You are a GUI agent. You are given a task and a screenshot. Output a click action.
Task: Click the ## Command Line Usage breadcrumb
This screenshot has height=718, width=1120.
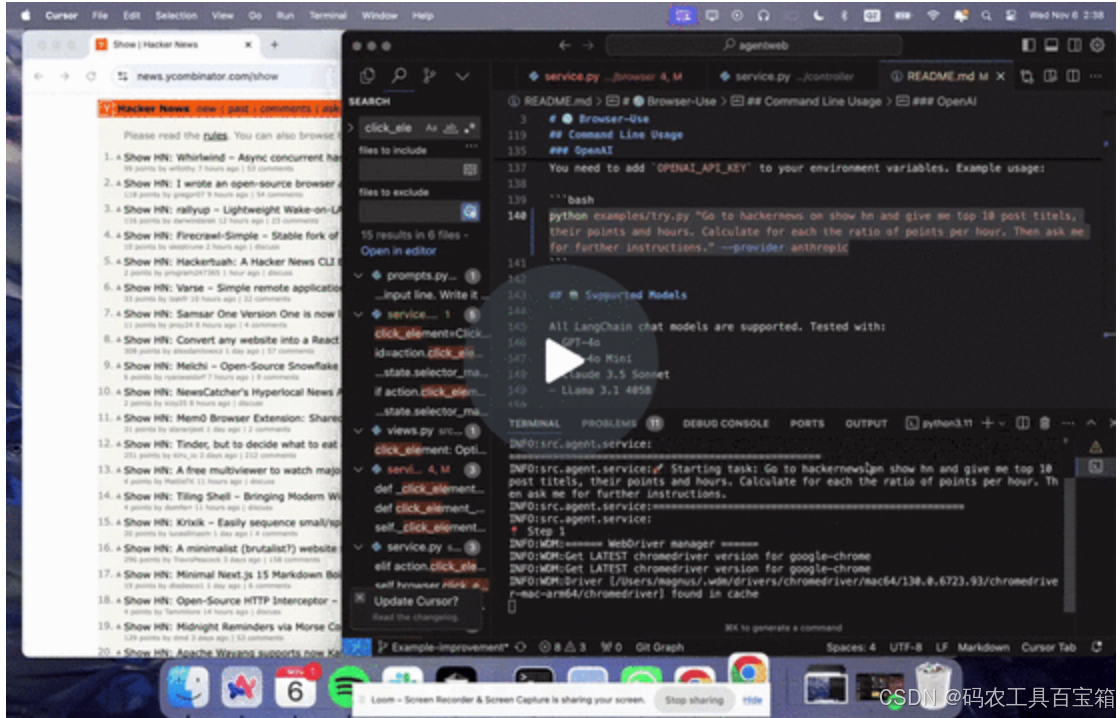tap(807, 101)
